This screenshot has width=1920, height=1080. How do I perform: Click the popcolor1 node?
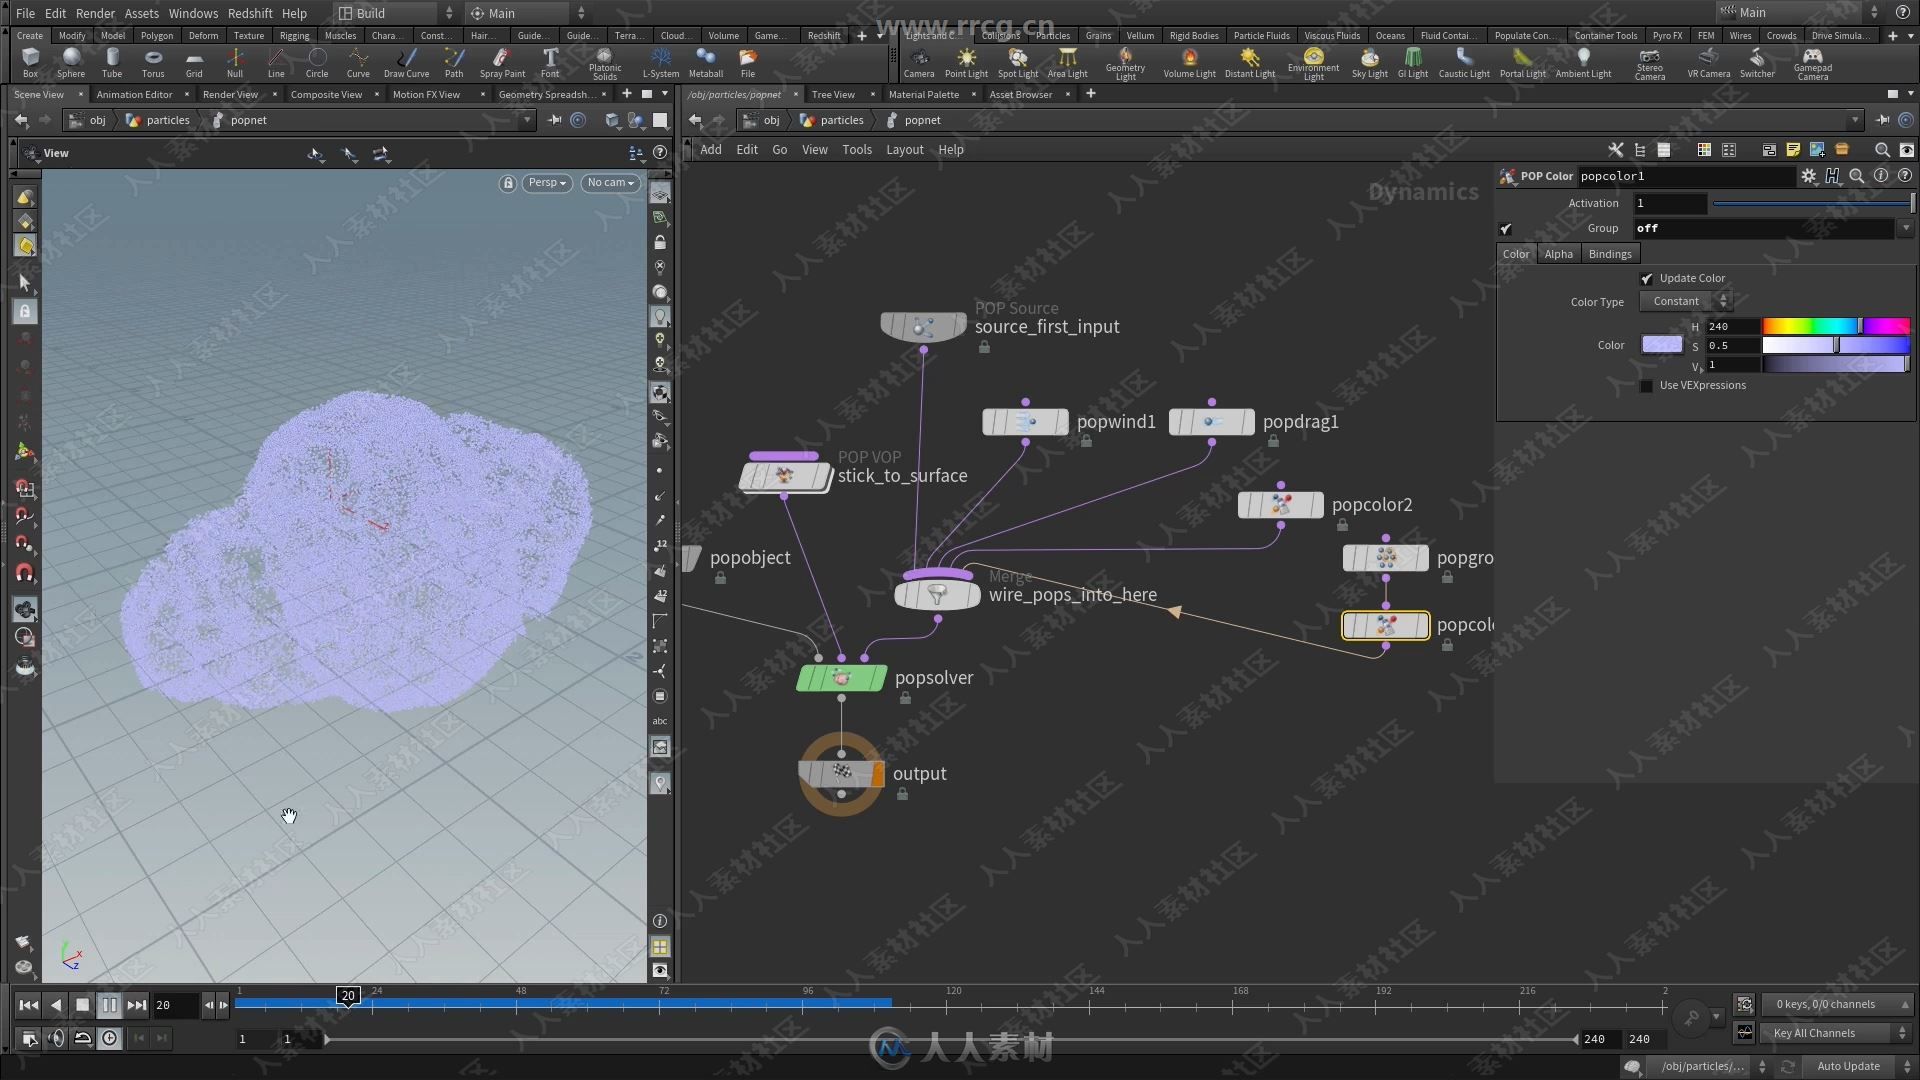pyautogui.click(x=1386, y=624)
